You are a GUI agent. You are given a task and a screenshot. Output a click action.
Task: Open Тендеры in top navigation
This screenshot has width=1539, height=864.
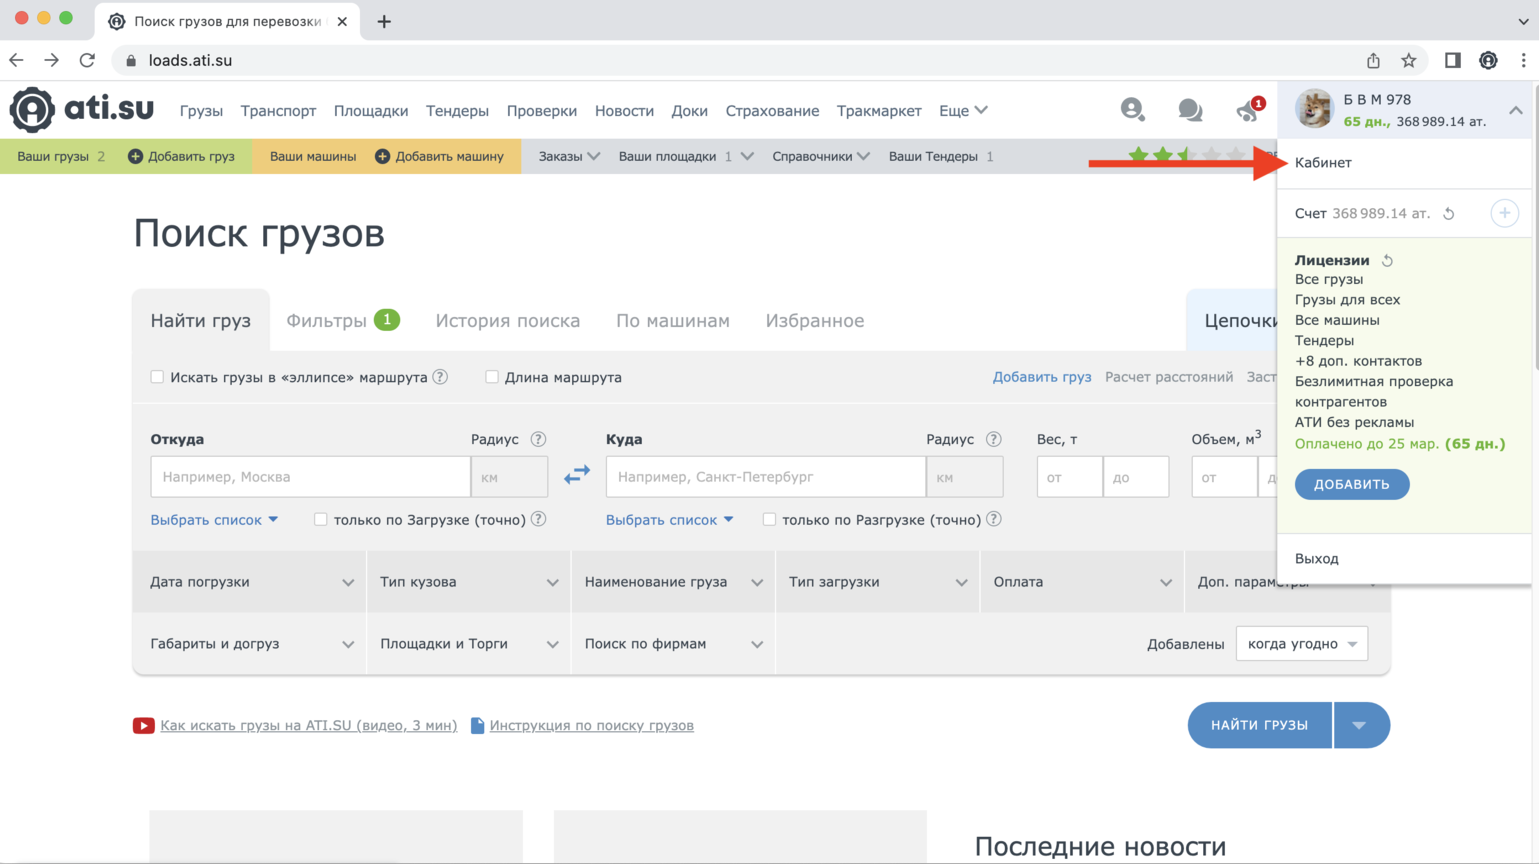457,110
